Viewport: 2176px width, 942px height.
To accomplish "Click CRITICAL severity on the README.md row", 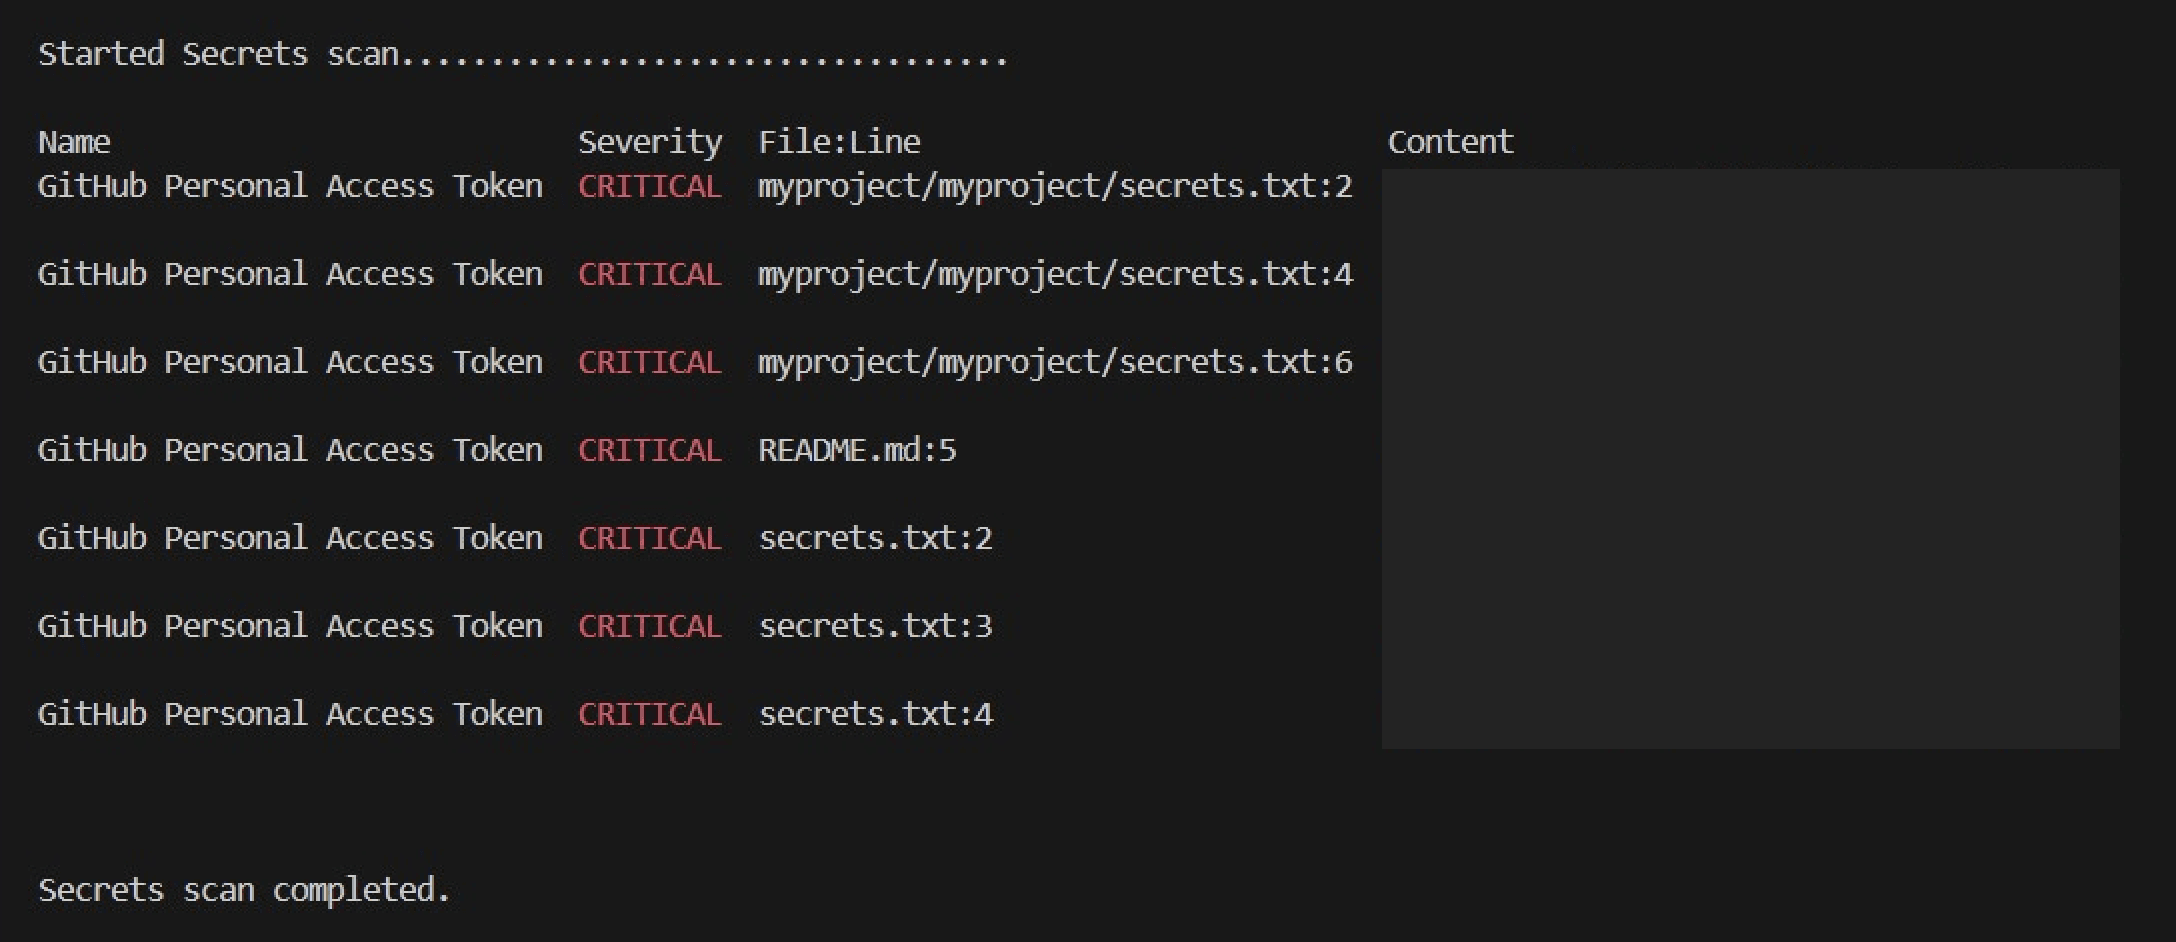I will (649, 450).
